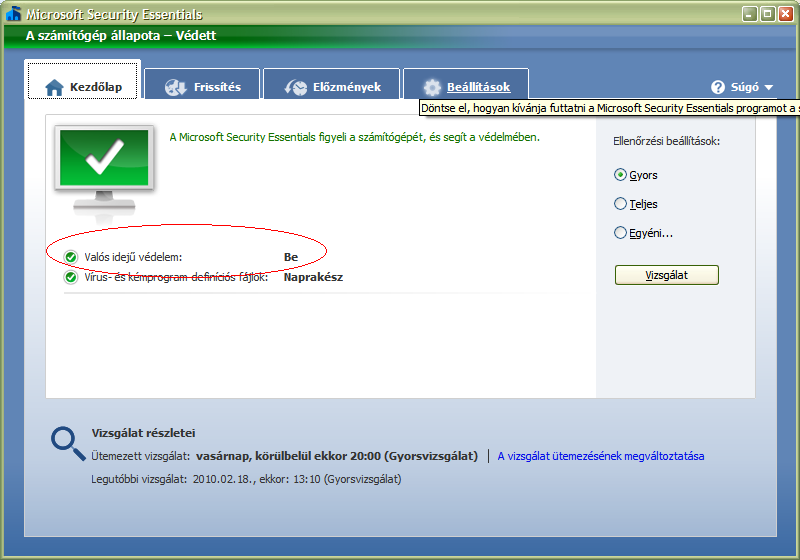The height and width of the screenshot is (560, 800).
Task: Click the Valós idejű védelem label
Action: pos(133,257)
